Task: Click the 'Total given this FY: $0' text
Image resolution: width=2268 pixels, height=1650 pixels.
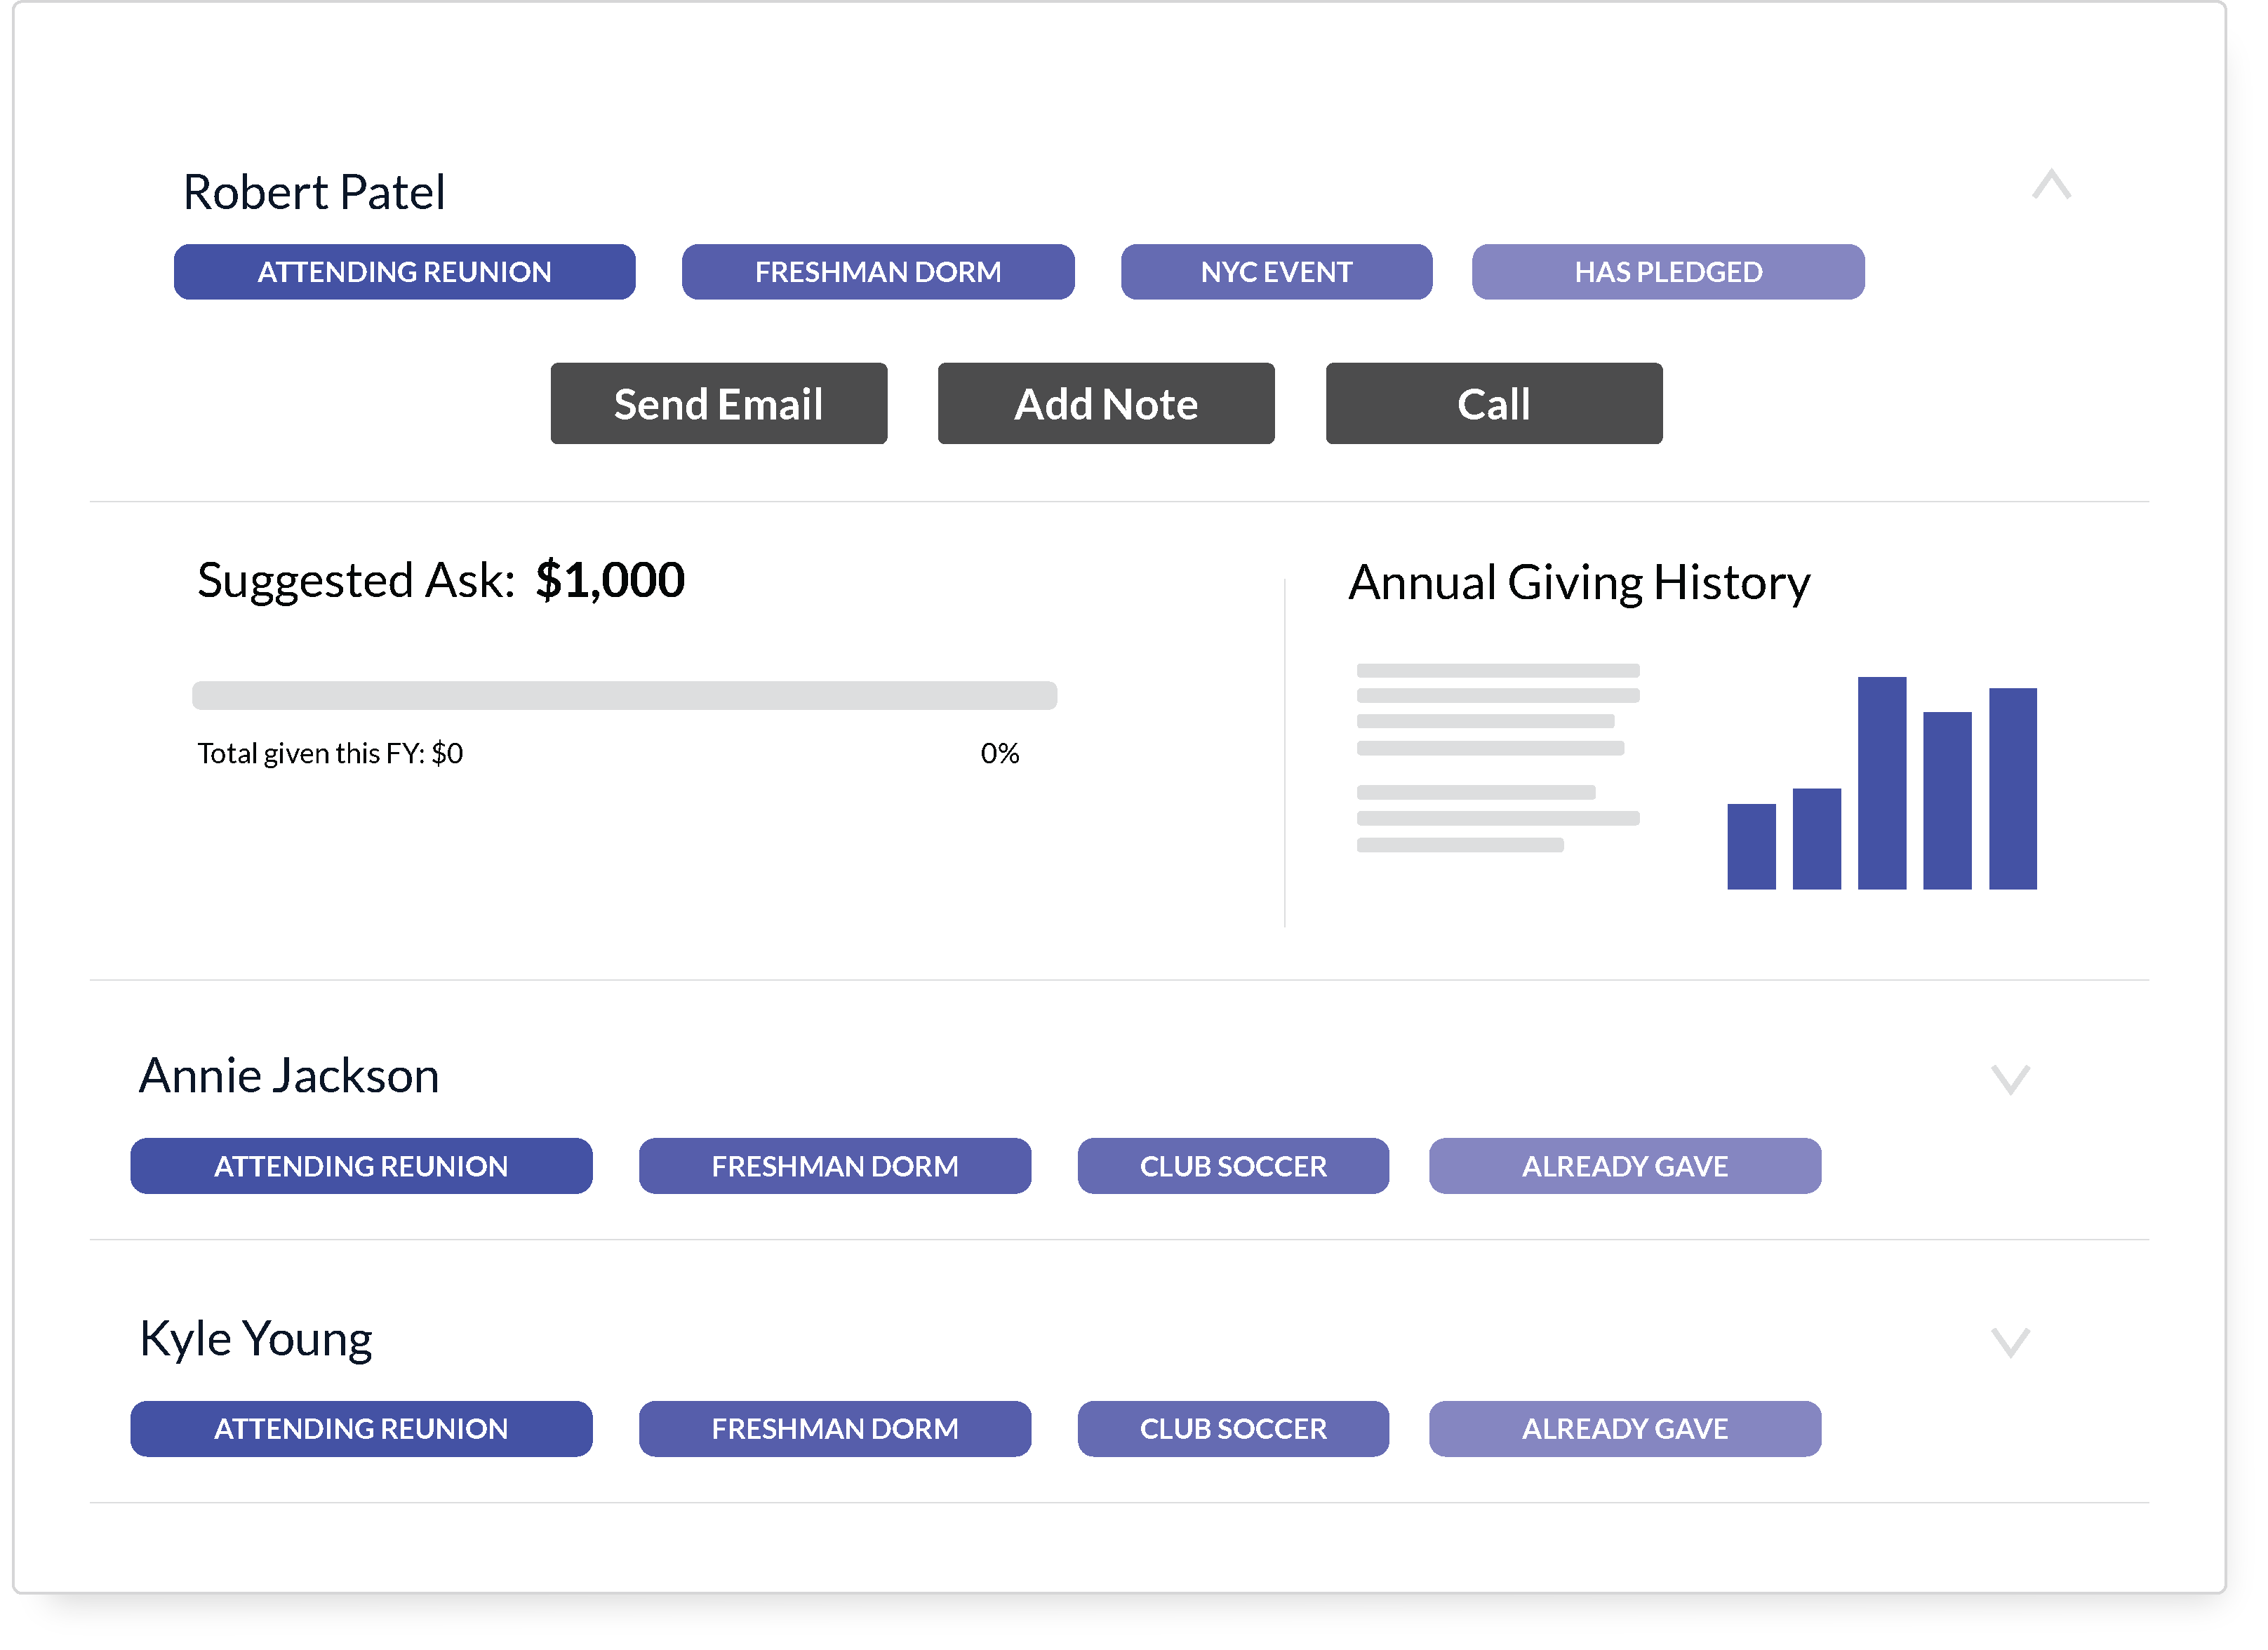Action: 330,753
